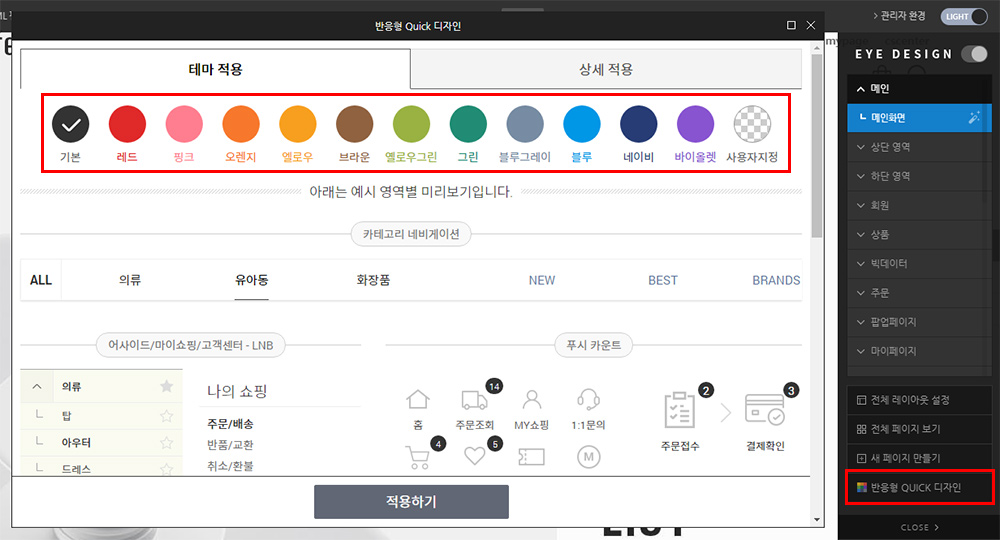This screenshot has width=1000, height=540.
Task: Click the coupon ticket icon
Action: tap(531, 456)
